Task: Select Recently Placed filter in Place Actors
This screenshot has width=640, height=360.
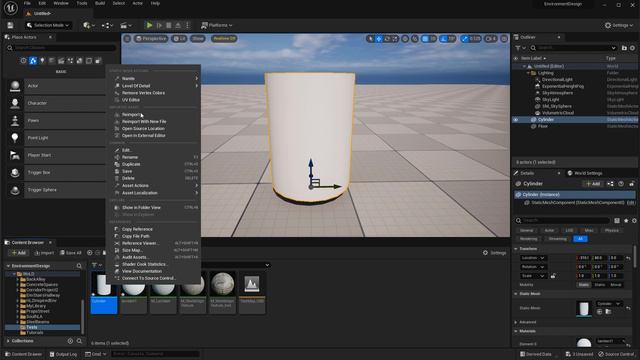Action: (x=23, y=61)
